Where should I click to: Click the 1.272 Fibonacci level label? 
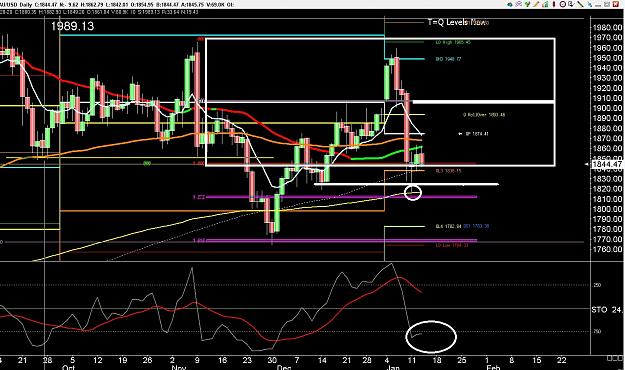pos(199,197)
